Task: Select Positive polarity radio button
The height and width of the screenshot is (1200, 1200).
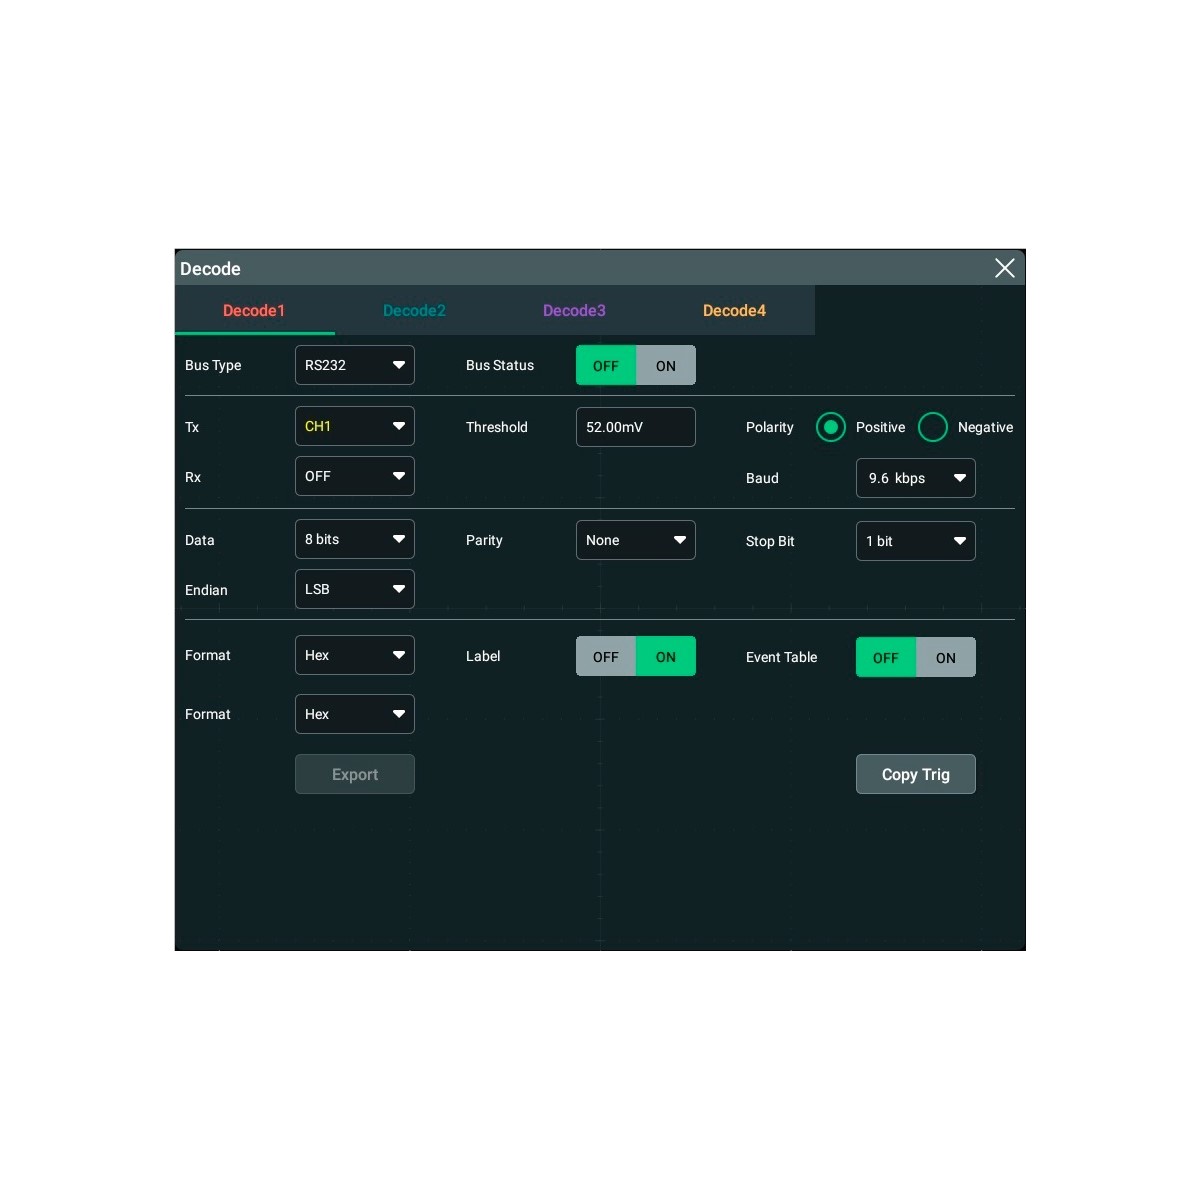Action: point(831,427)
